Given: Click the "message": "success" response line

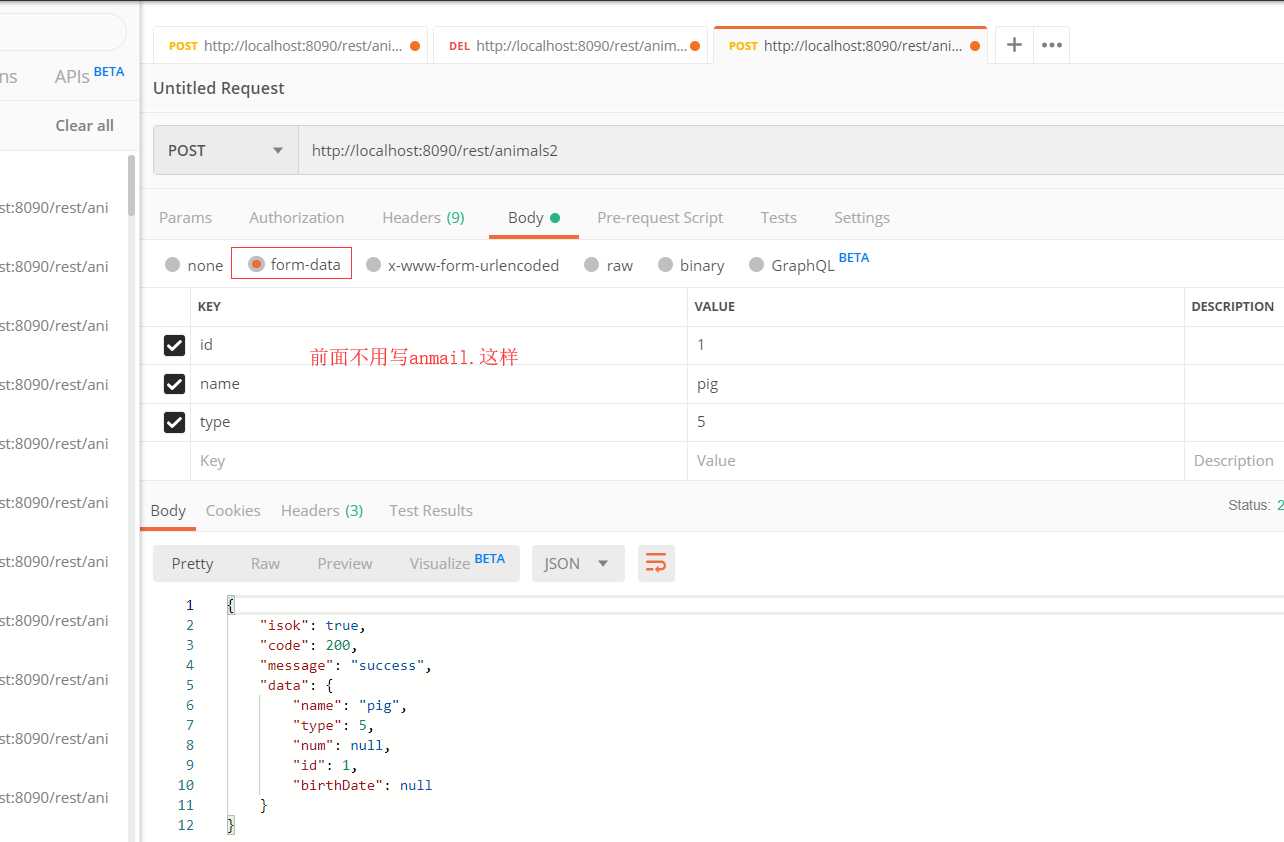Looking at the screenshot, I should point(345,665).
